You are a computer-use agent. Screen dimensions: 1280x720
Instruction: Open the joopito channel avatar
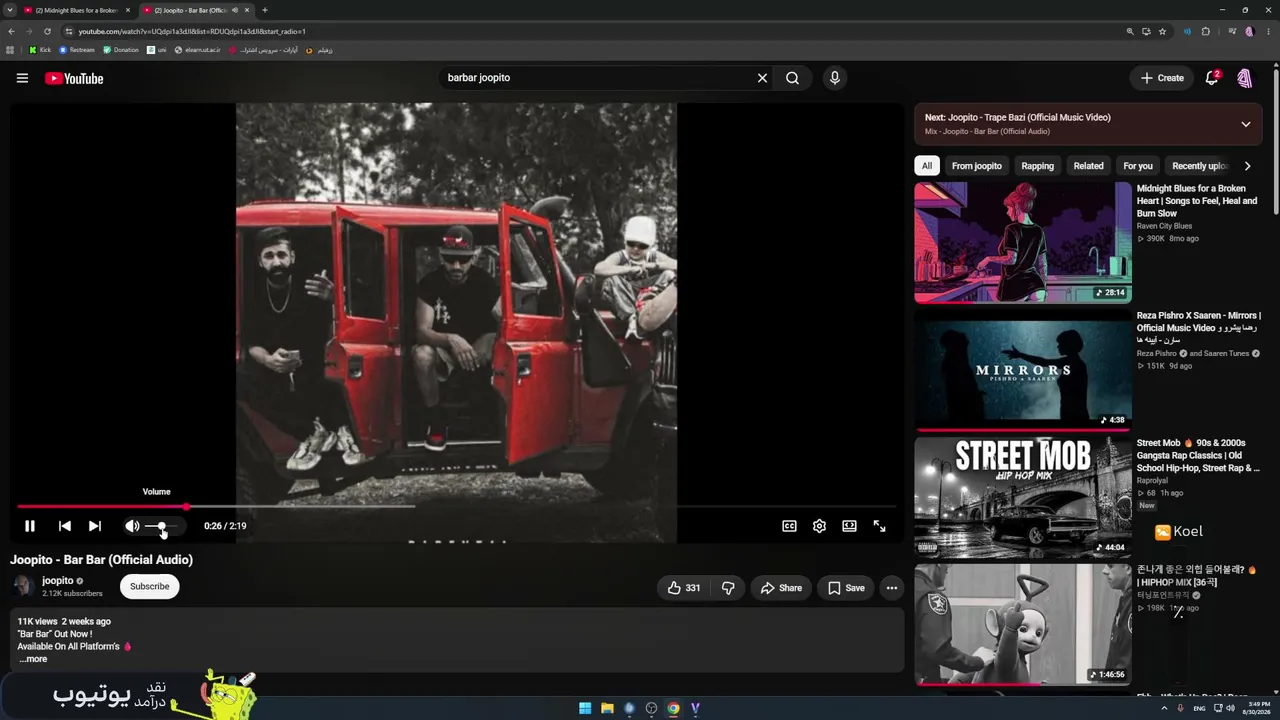[x=23, y=587]
